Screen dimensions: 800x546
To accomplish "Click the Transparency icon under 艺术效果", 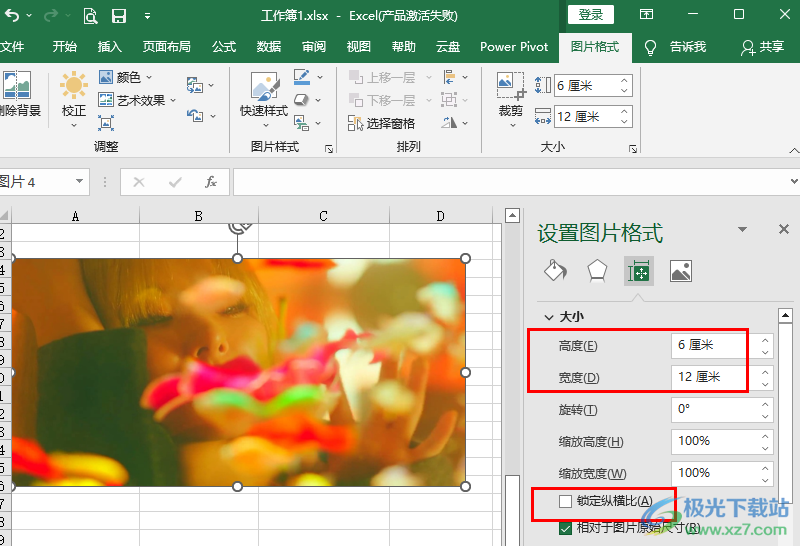I will pyautogui.click(x=106, y=123).
